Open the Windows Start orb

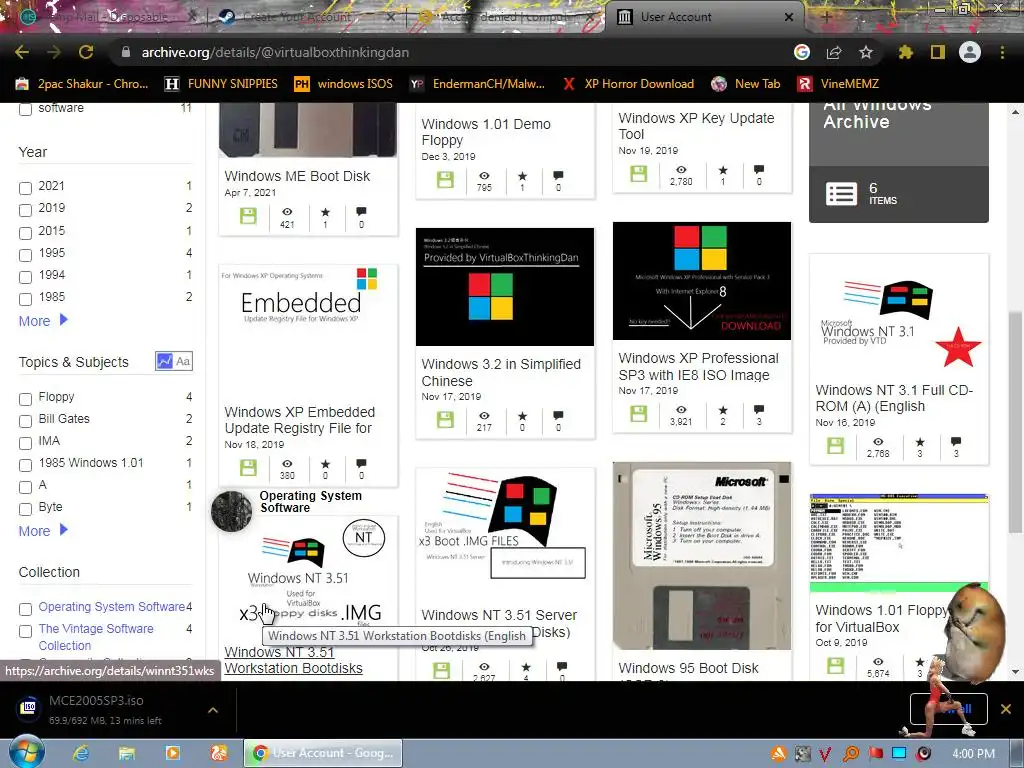pyautogui.click(x=27, y=752)
